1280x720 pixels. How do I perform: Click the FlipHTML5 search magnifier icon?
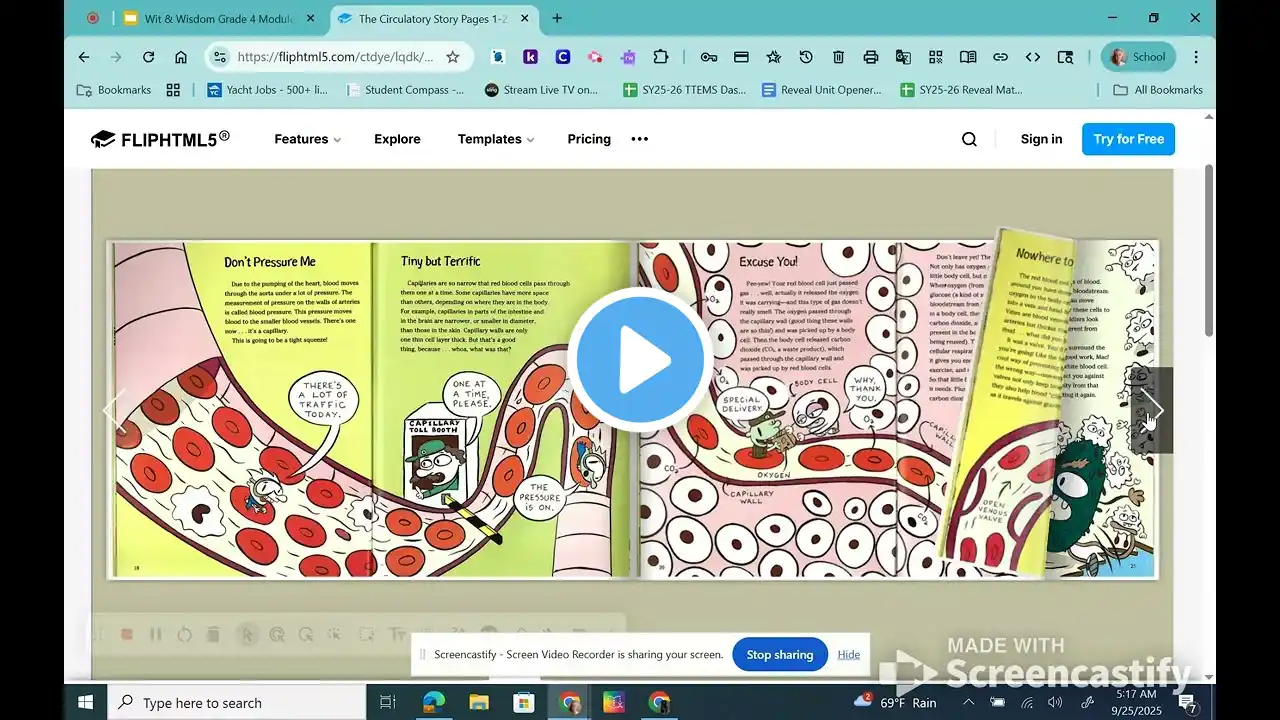coord(969,139)
